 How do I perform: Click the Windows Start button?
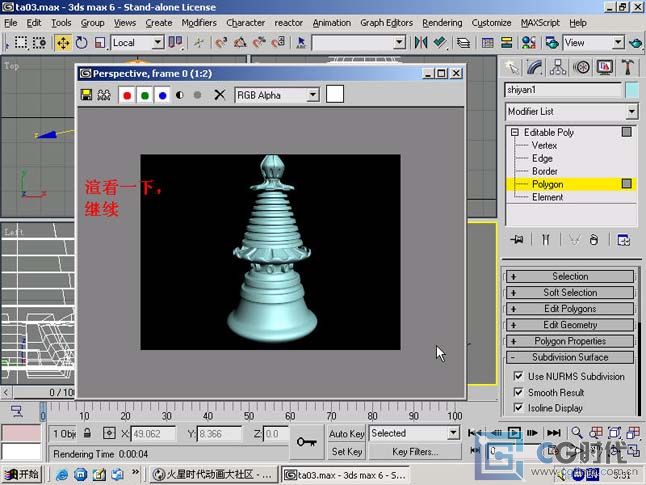pyautogui.click(x=22, y=474)
